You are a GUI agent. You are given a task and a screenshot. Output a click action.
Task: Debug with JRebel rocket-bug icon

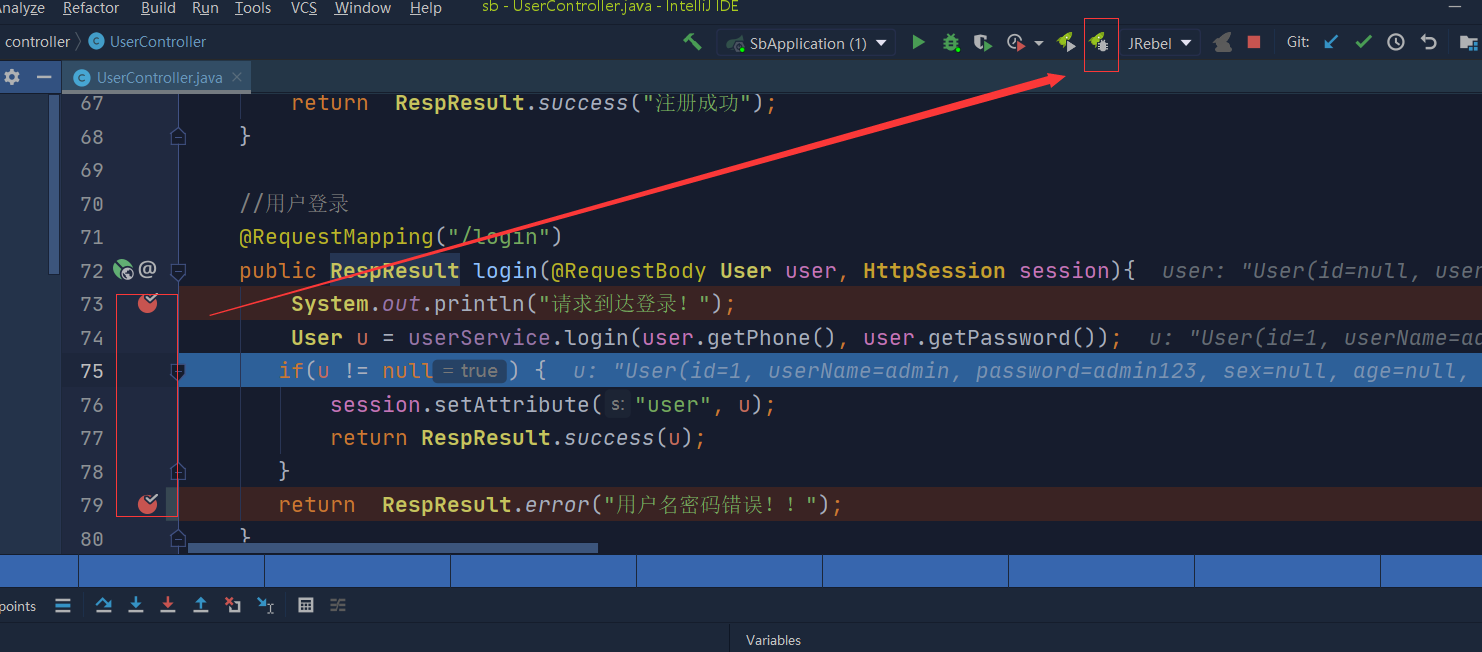(x=1099, y=42)
